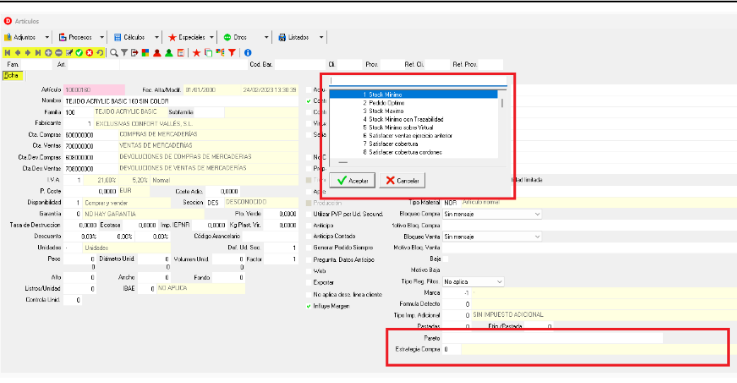Open the Adjuntos menu
This screenshot has height=383, width=737.
click(x=20, y=37)
